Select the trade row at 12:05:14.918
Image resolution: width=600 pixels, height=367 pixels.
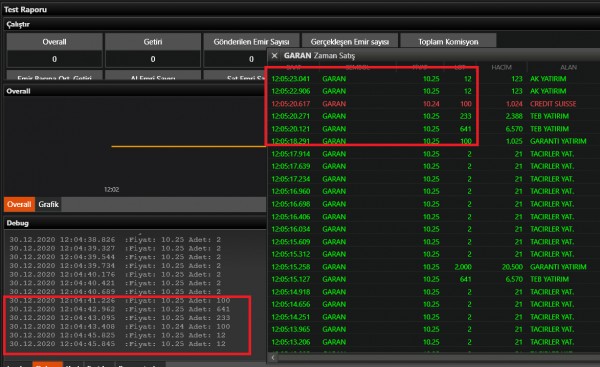pos(434,292)
